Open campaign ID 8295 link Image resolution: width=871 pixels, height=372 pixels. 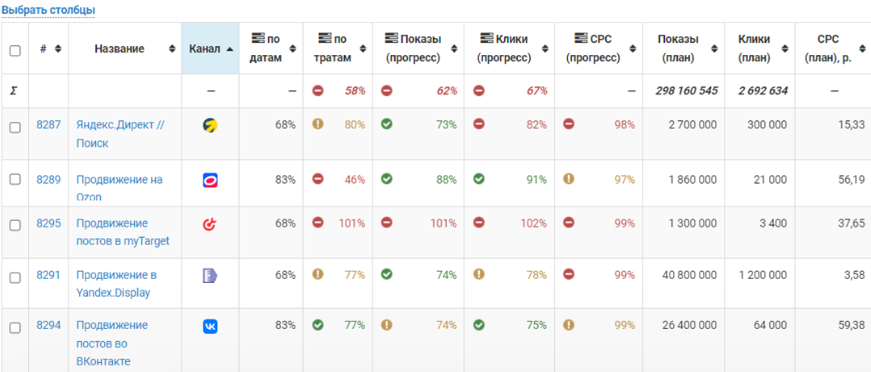[x=49, y=223]
